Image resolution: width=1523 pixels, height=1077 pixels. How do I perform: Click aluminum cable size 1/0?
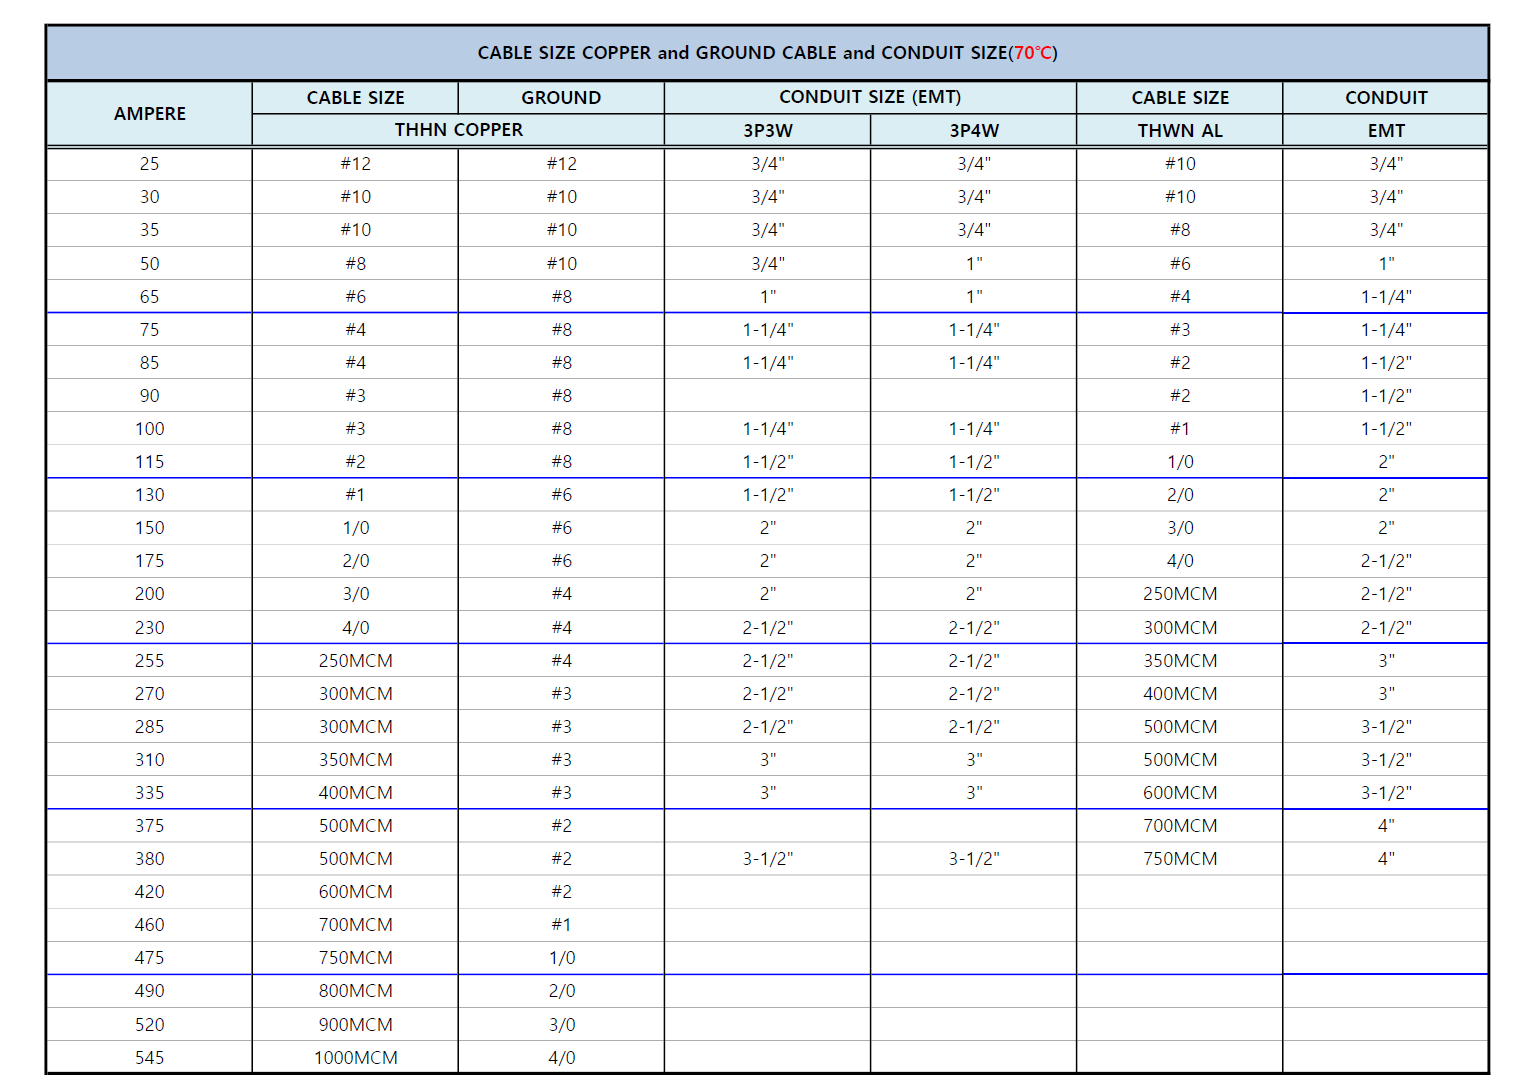point(1180,462)
